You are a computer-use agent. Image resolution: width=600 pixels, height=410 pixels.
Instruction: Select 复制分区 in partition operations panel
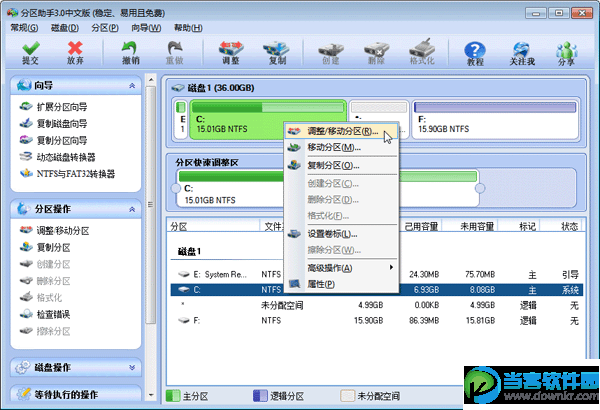pyautogui.click(x=45, y=248)
